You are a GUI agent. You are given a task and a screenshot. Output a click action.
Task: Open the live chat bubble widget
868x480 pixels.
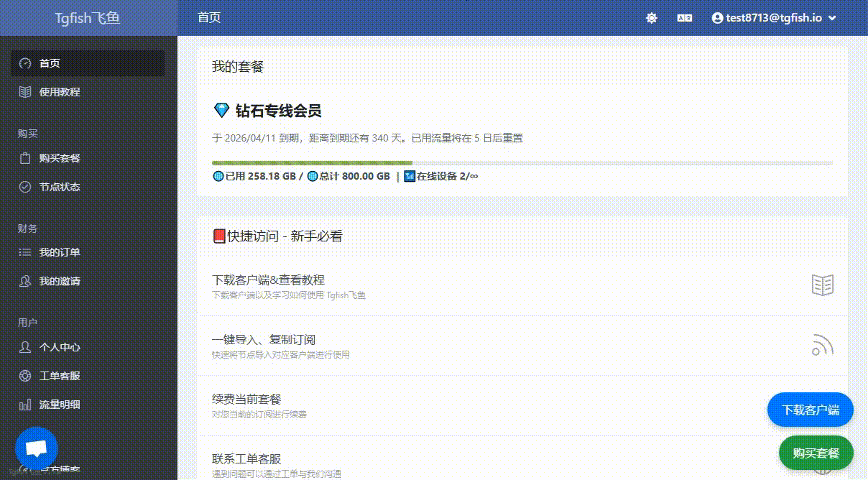[37, 449]
